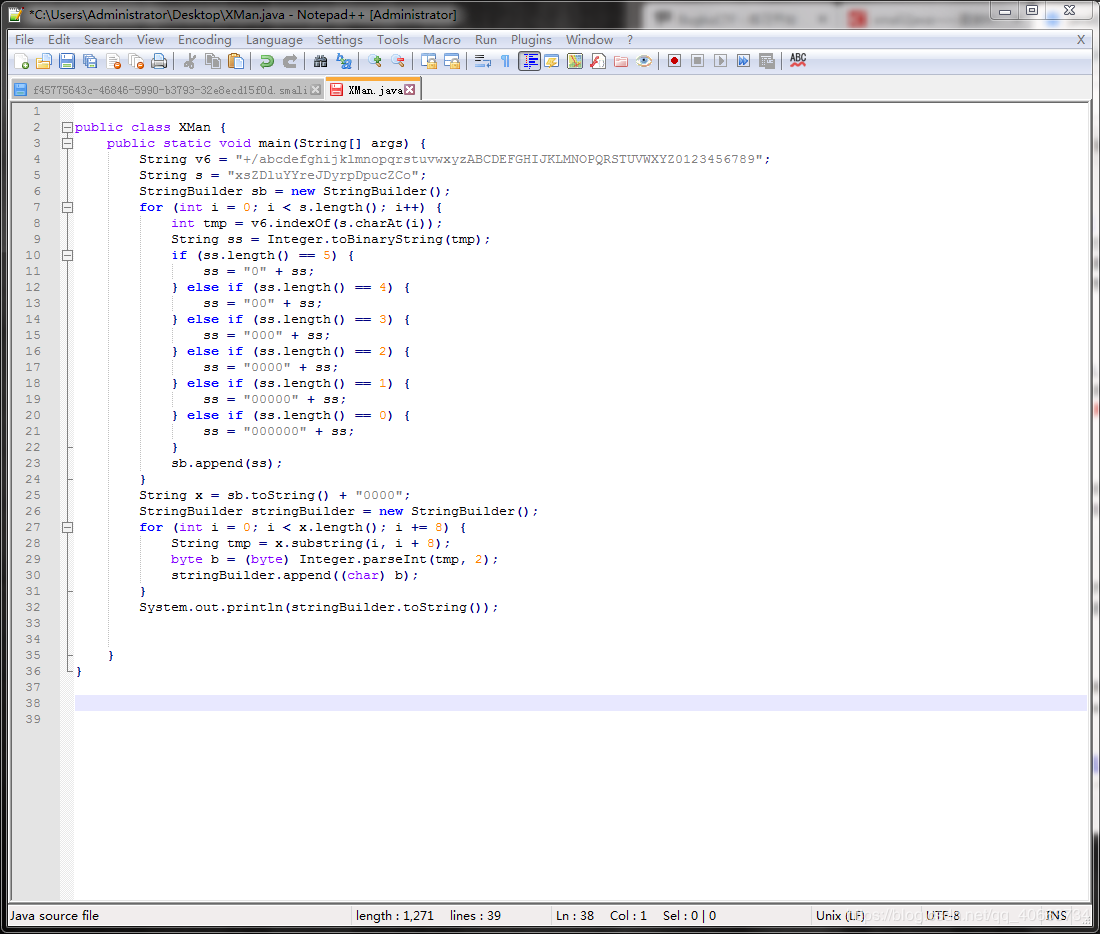Collapse the if block fold at line 10
Viewport: 1100px width, 934px height.
[67, 255]
